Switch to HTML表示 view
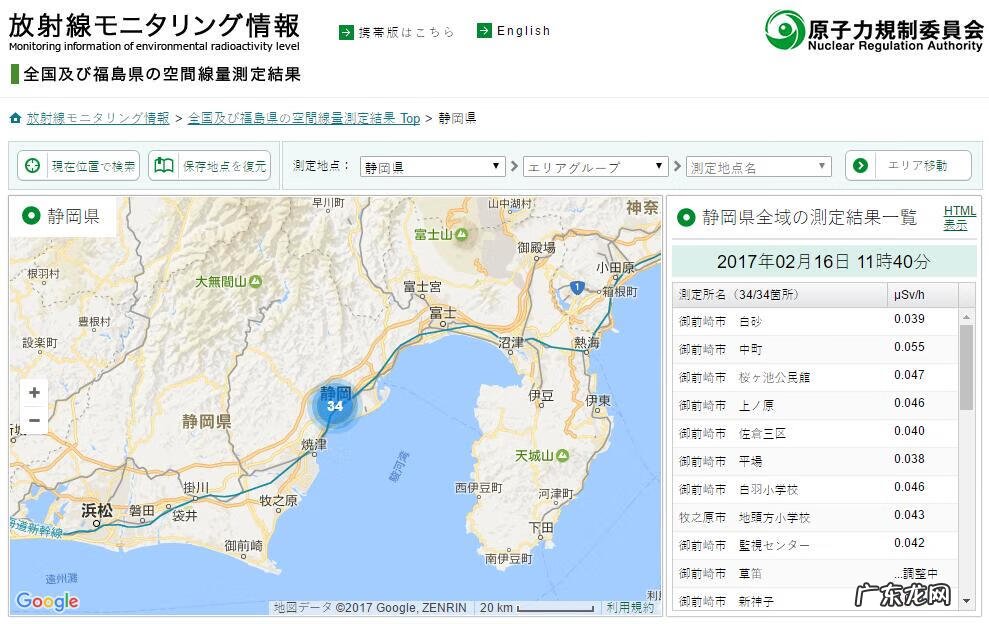Image resolution: width=989 pixels, height=624 pixels. (x=959, y=218)
